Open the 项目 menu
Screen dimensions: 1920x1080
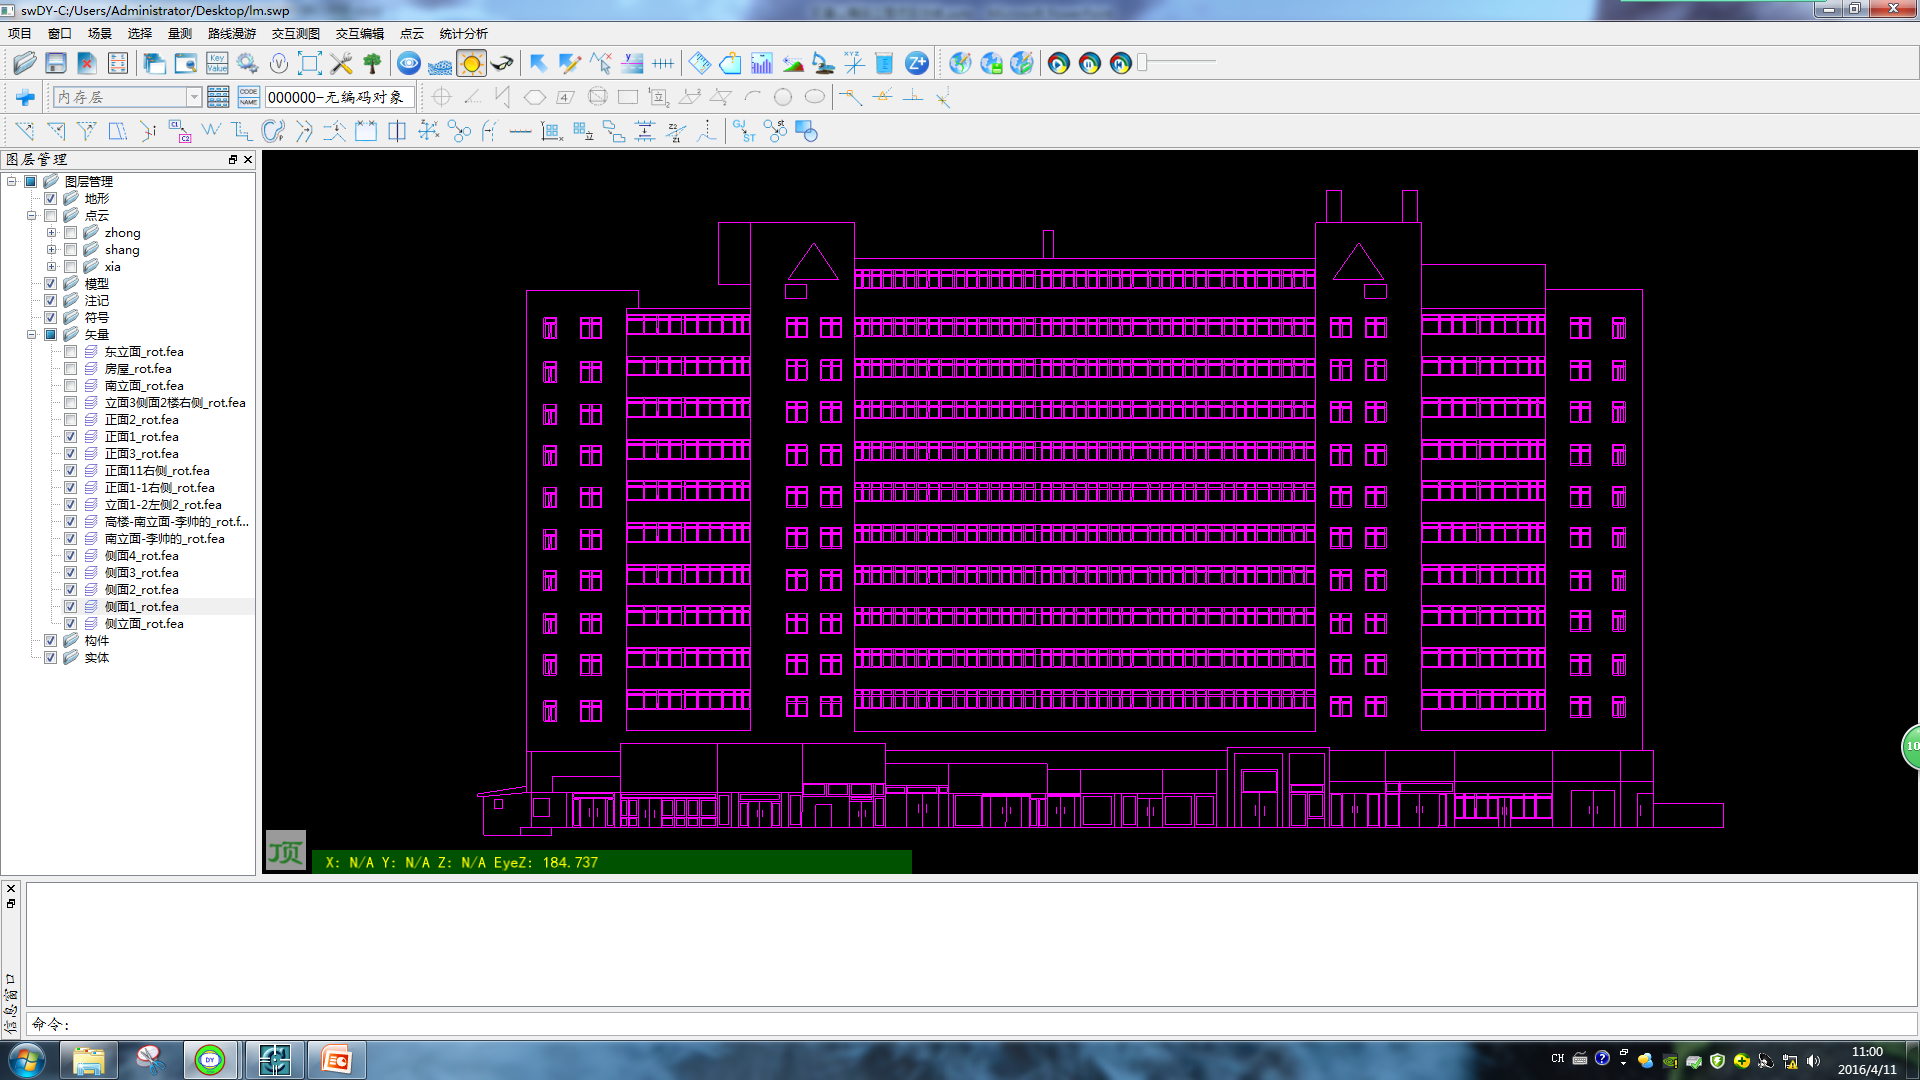20,33
